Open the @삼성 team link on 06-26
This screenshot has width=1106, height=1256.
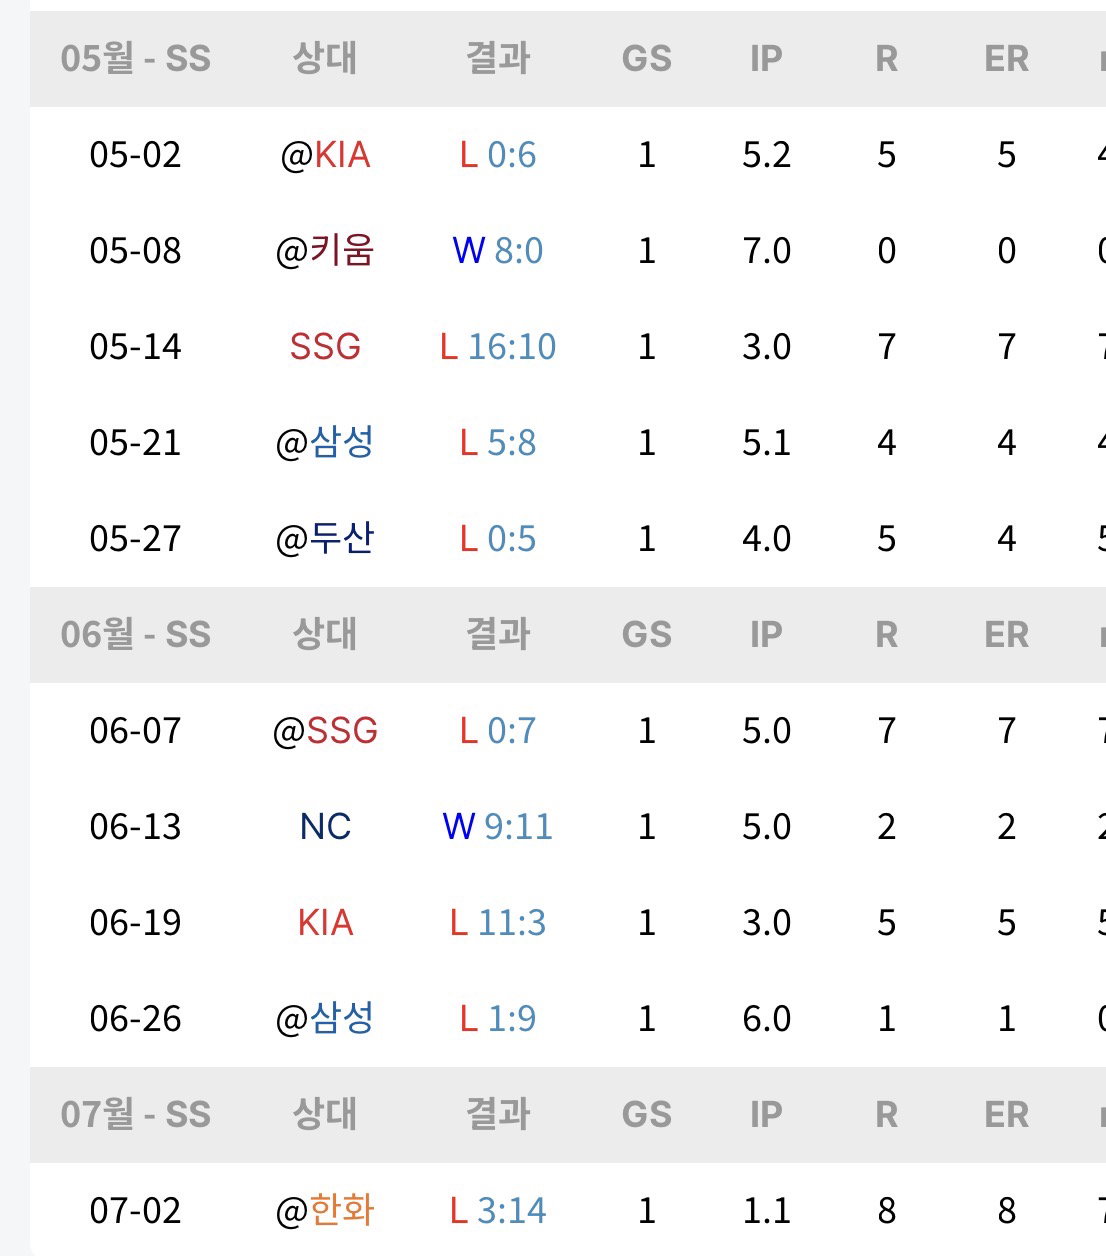(x=325, y=1018)
